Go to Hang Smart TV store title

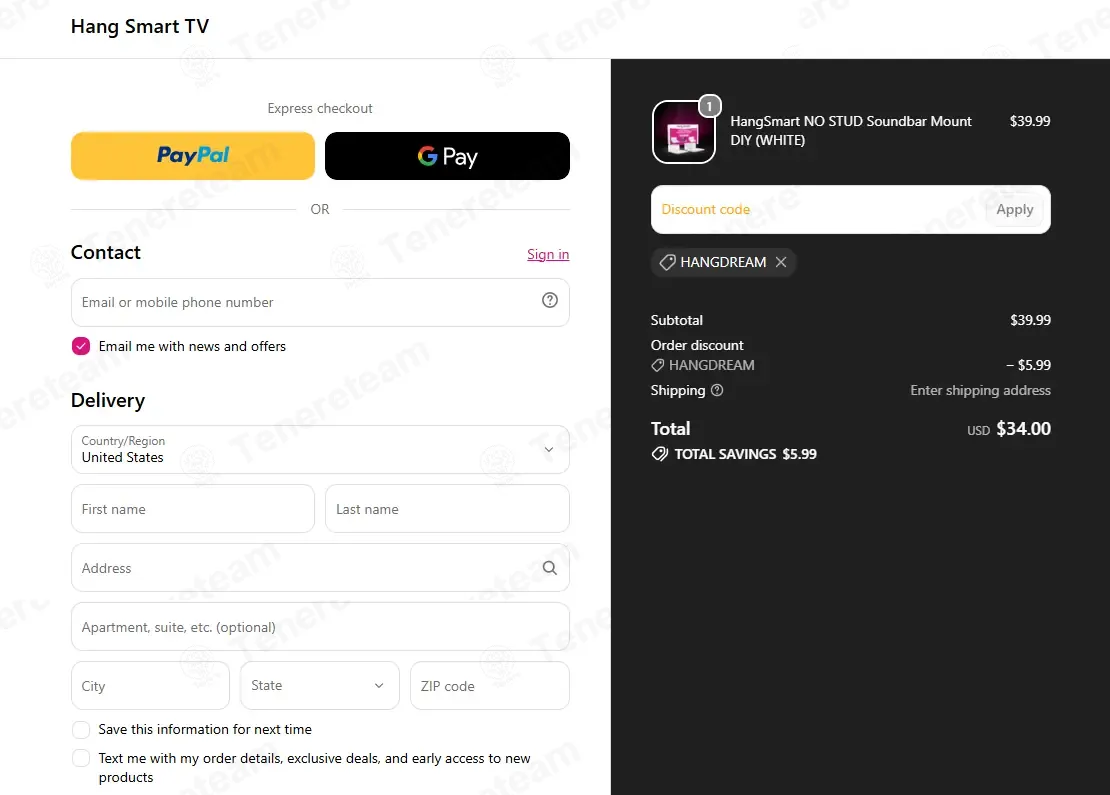pyautogui.click(x=140, y=26)
